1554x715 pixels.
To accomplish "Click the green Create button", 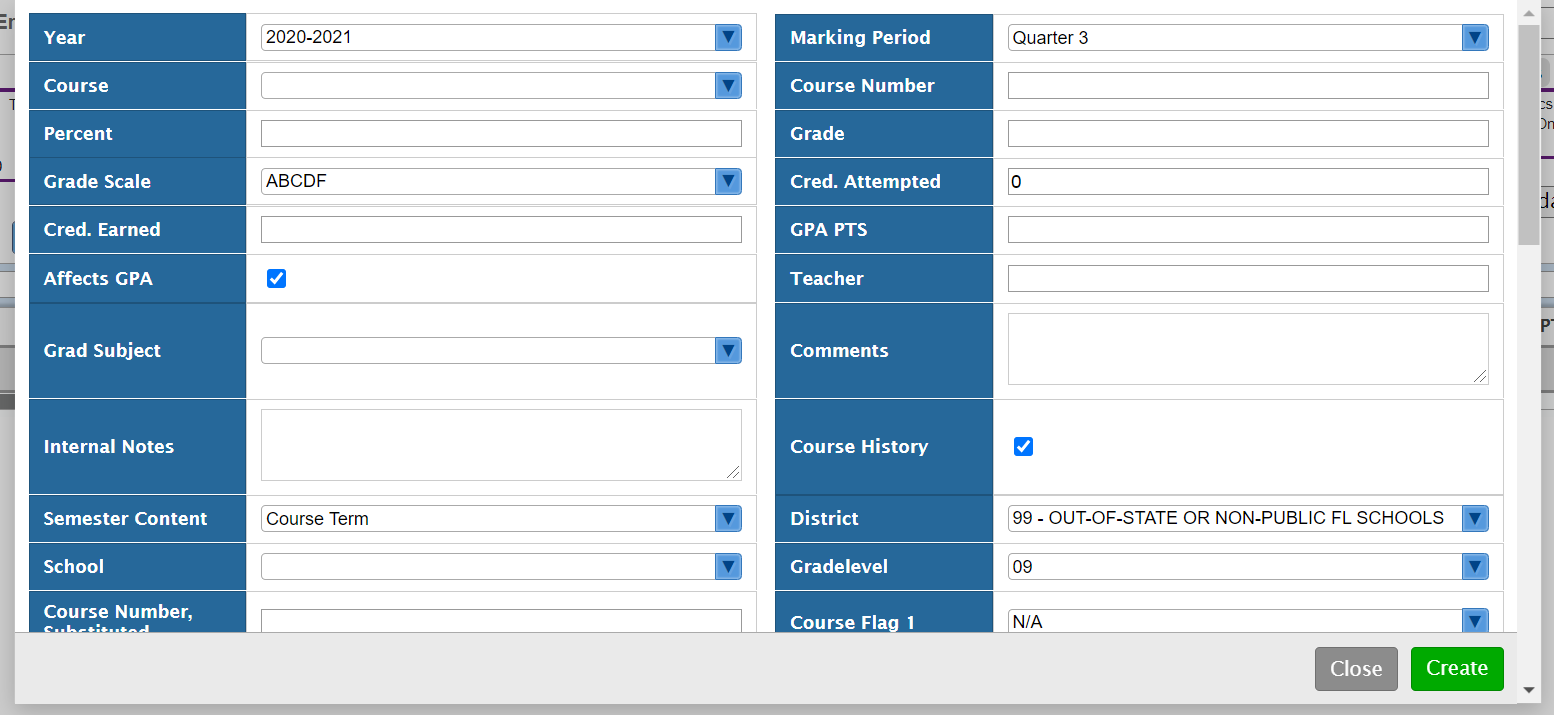I will tap(1457, 669).
